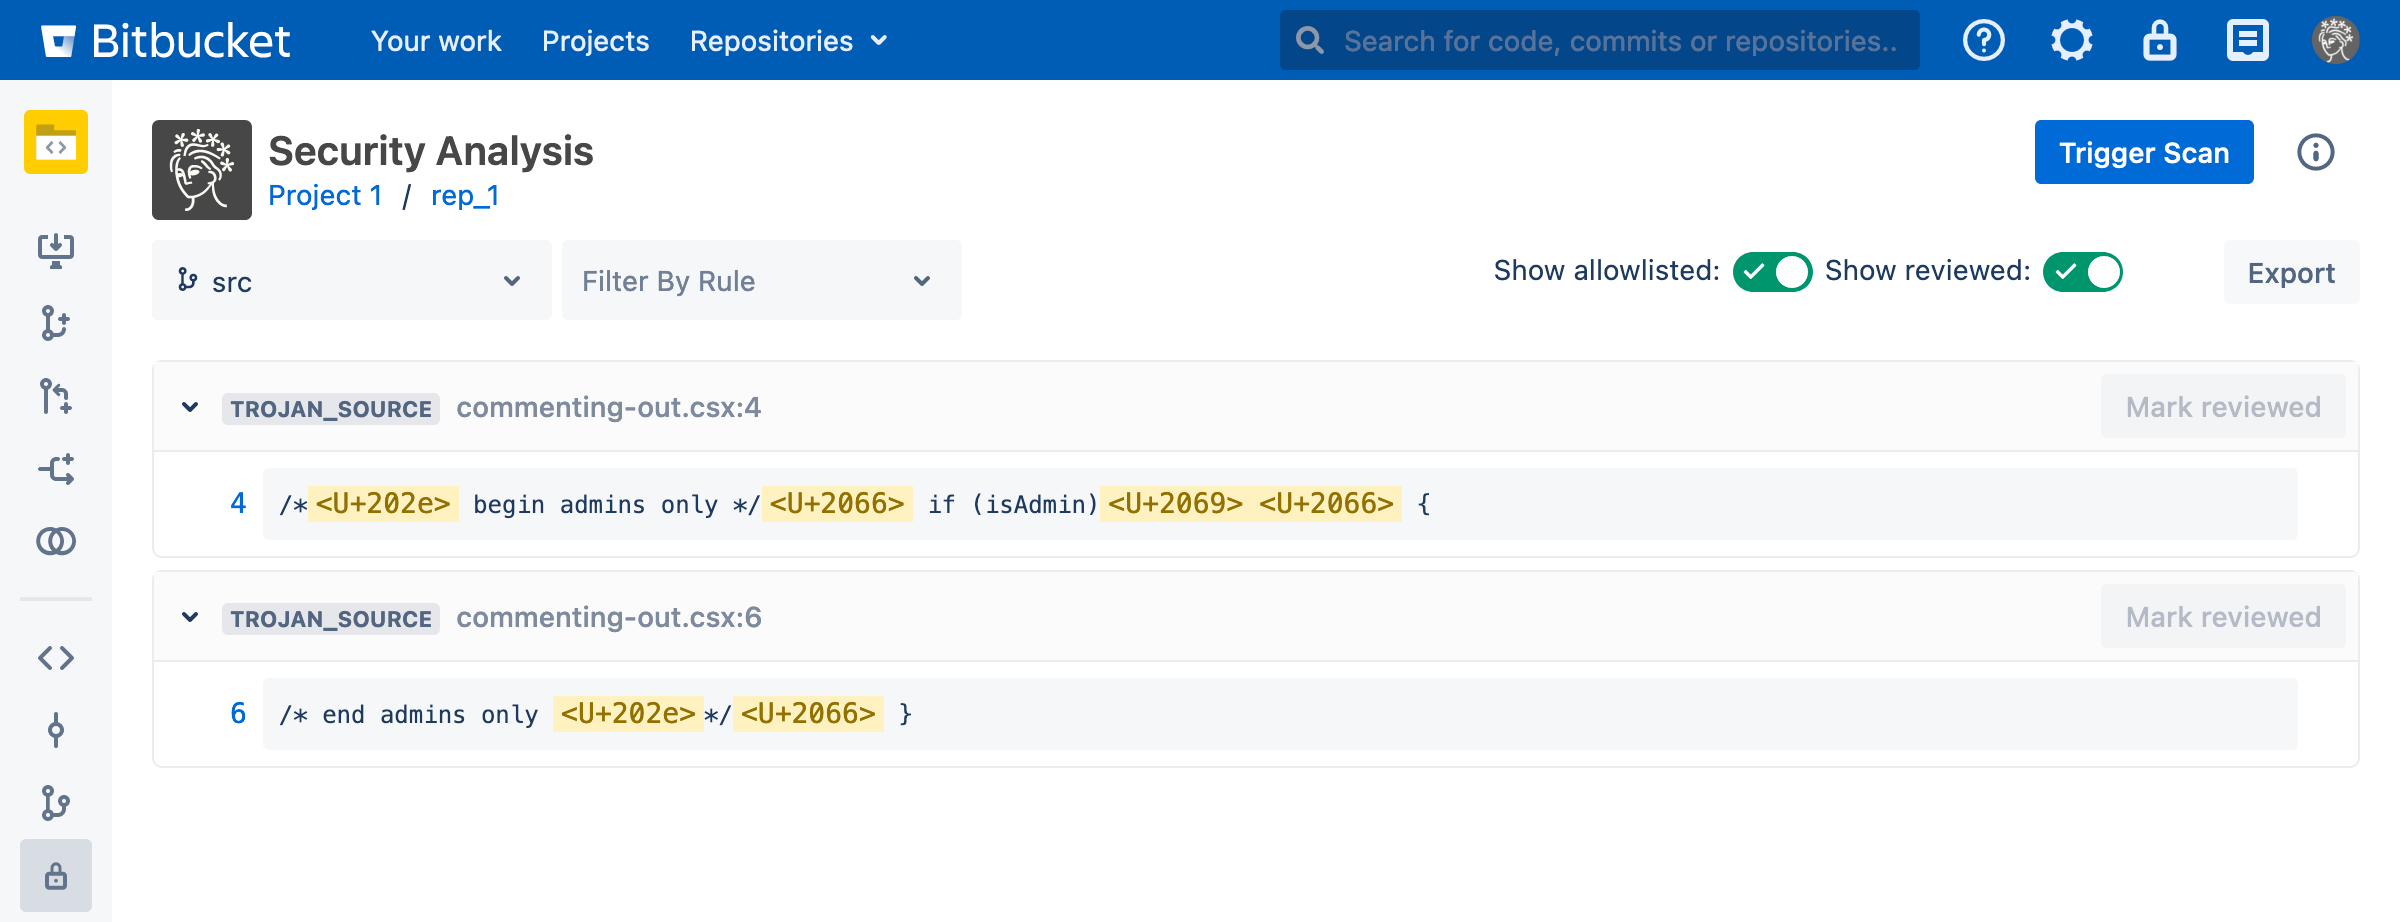
Task: Open the Repositories menu
Action: pyautogui.click(x=788, y=41)
